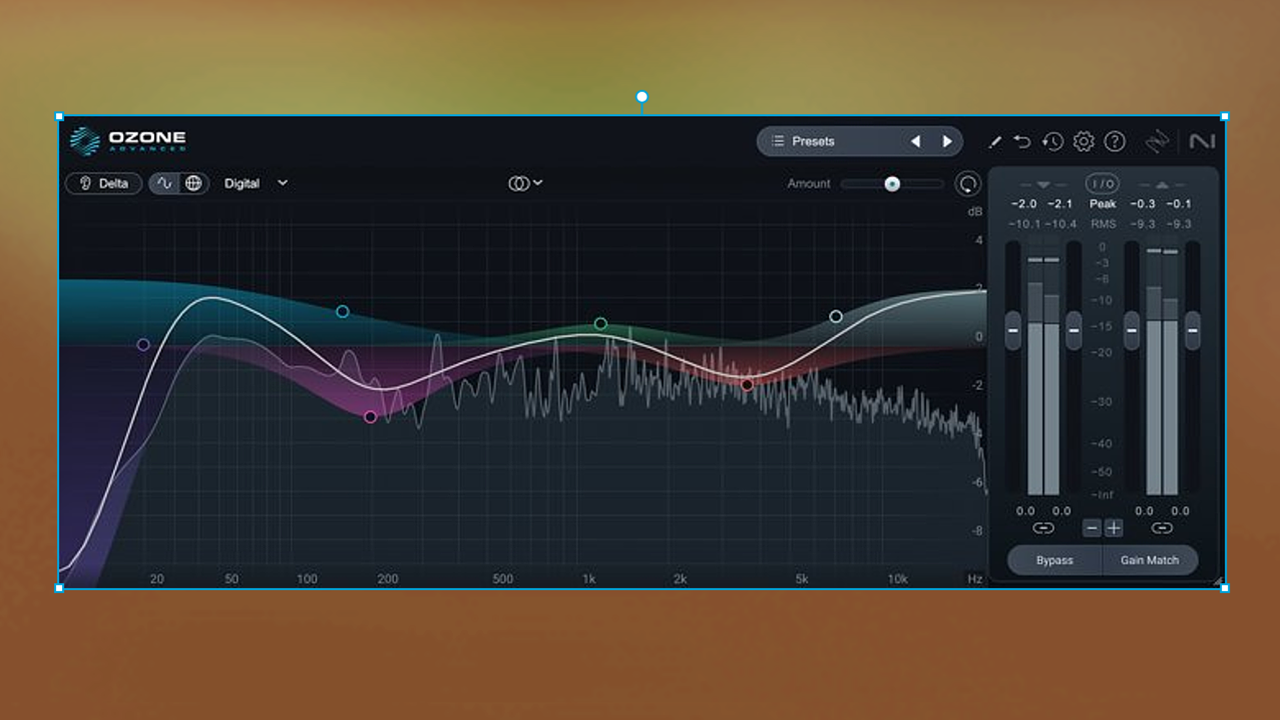Click the undo arrow icon
The image size is (1280, 720).
[1022, 141]
